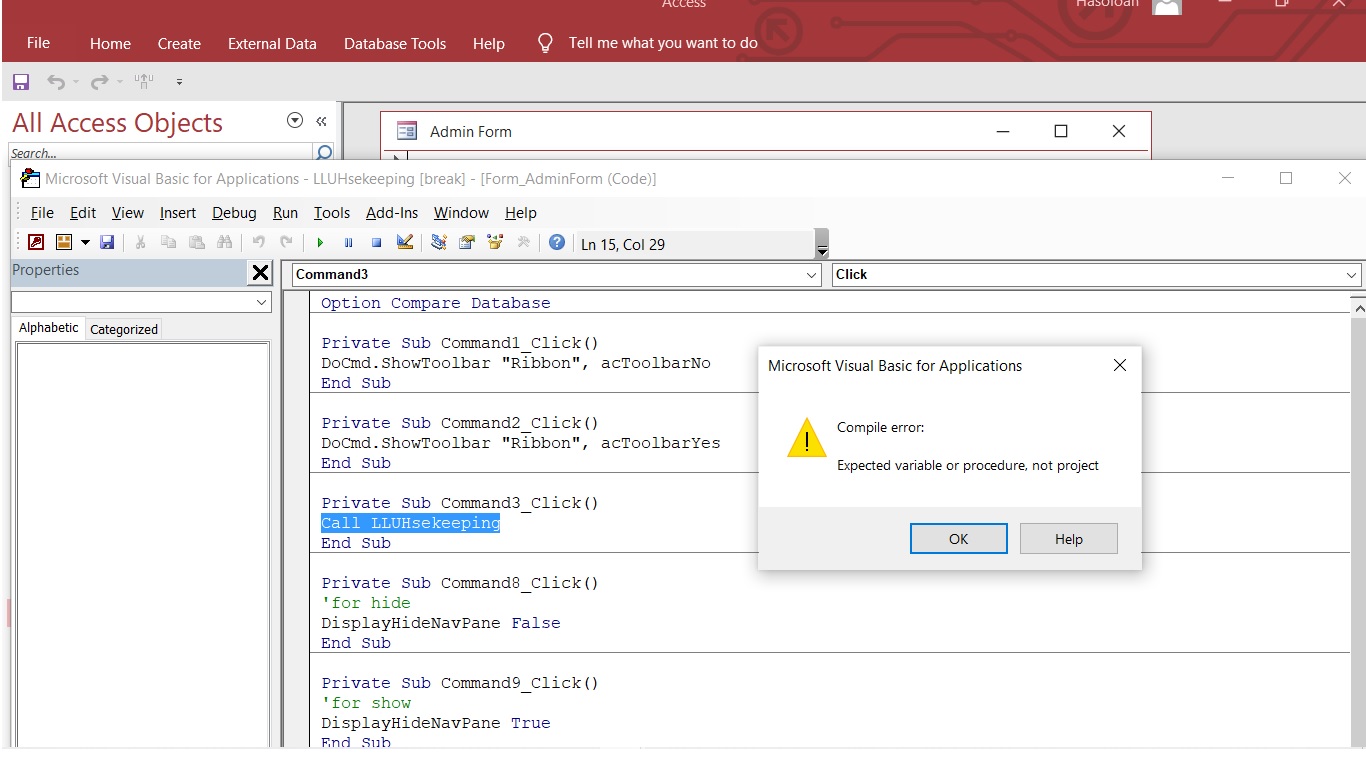This screenshot has height=768, width=1366.
Task: Open the Object Browser icon
Action: tap(494, 242)
